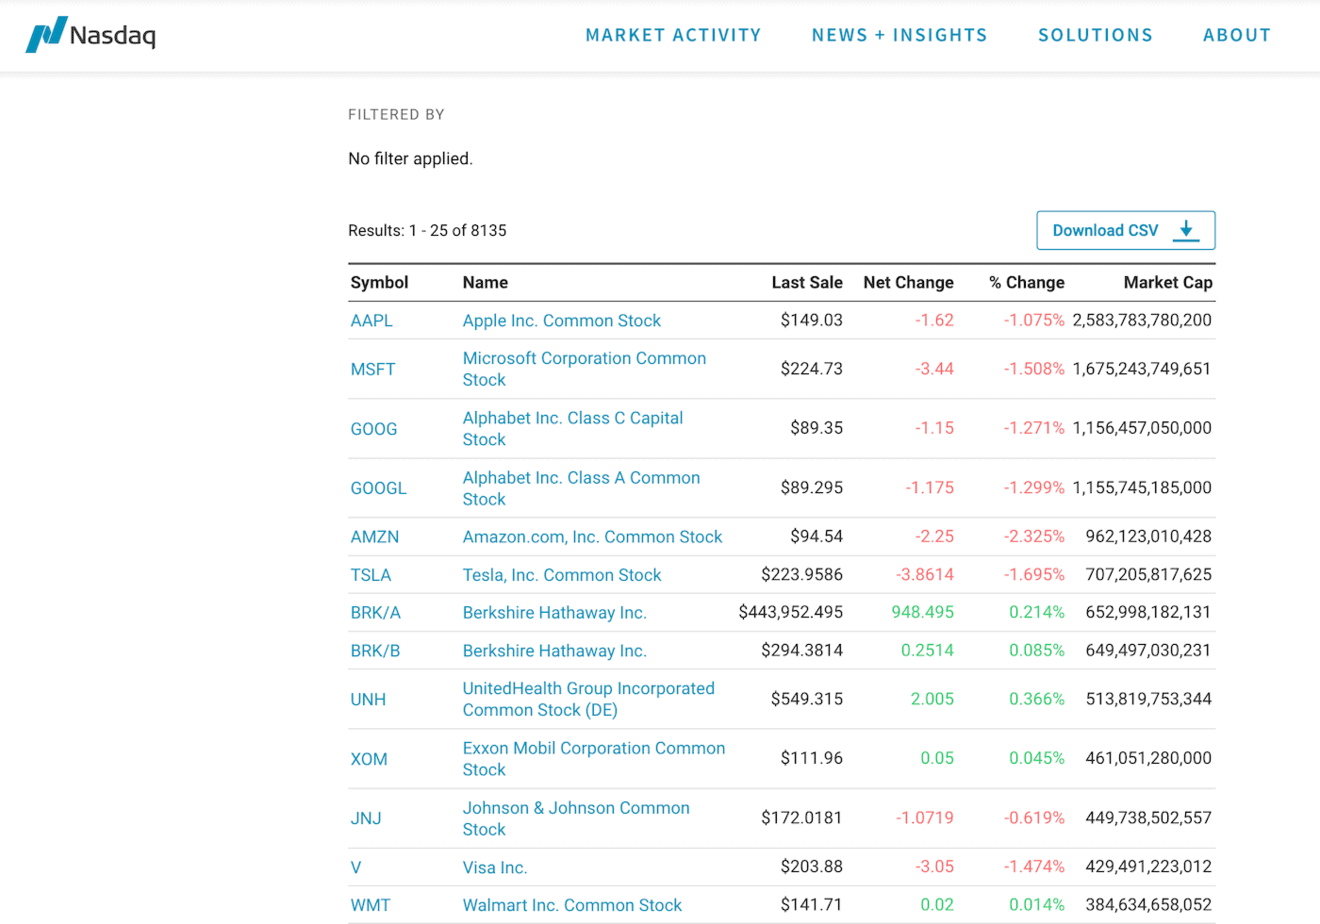Viewport: 1320px width, 924px height.
Task: Click the Market Cap column header
Action: coord(1168,283)
